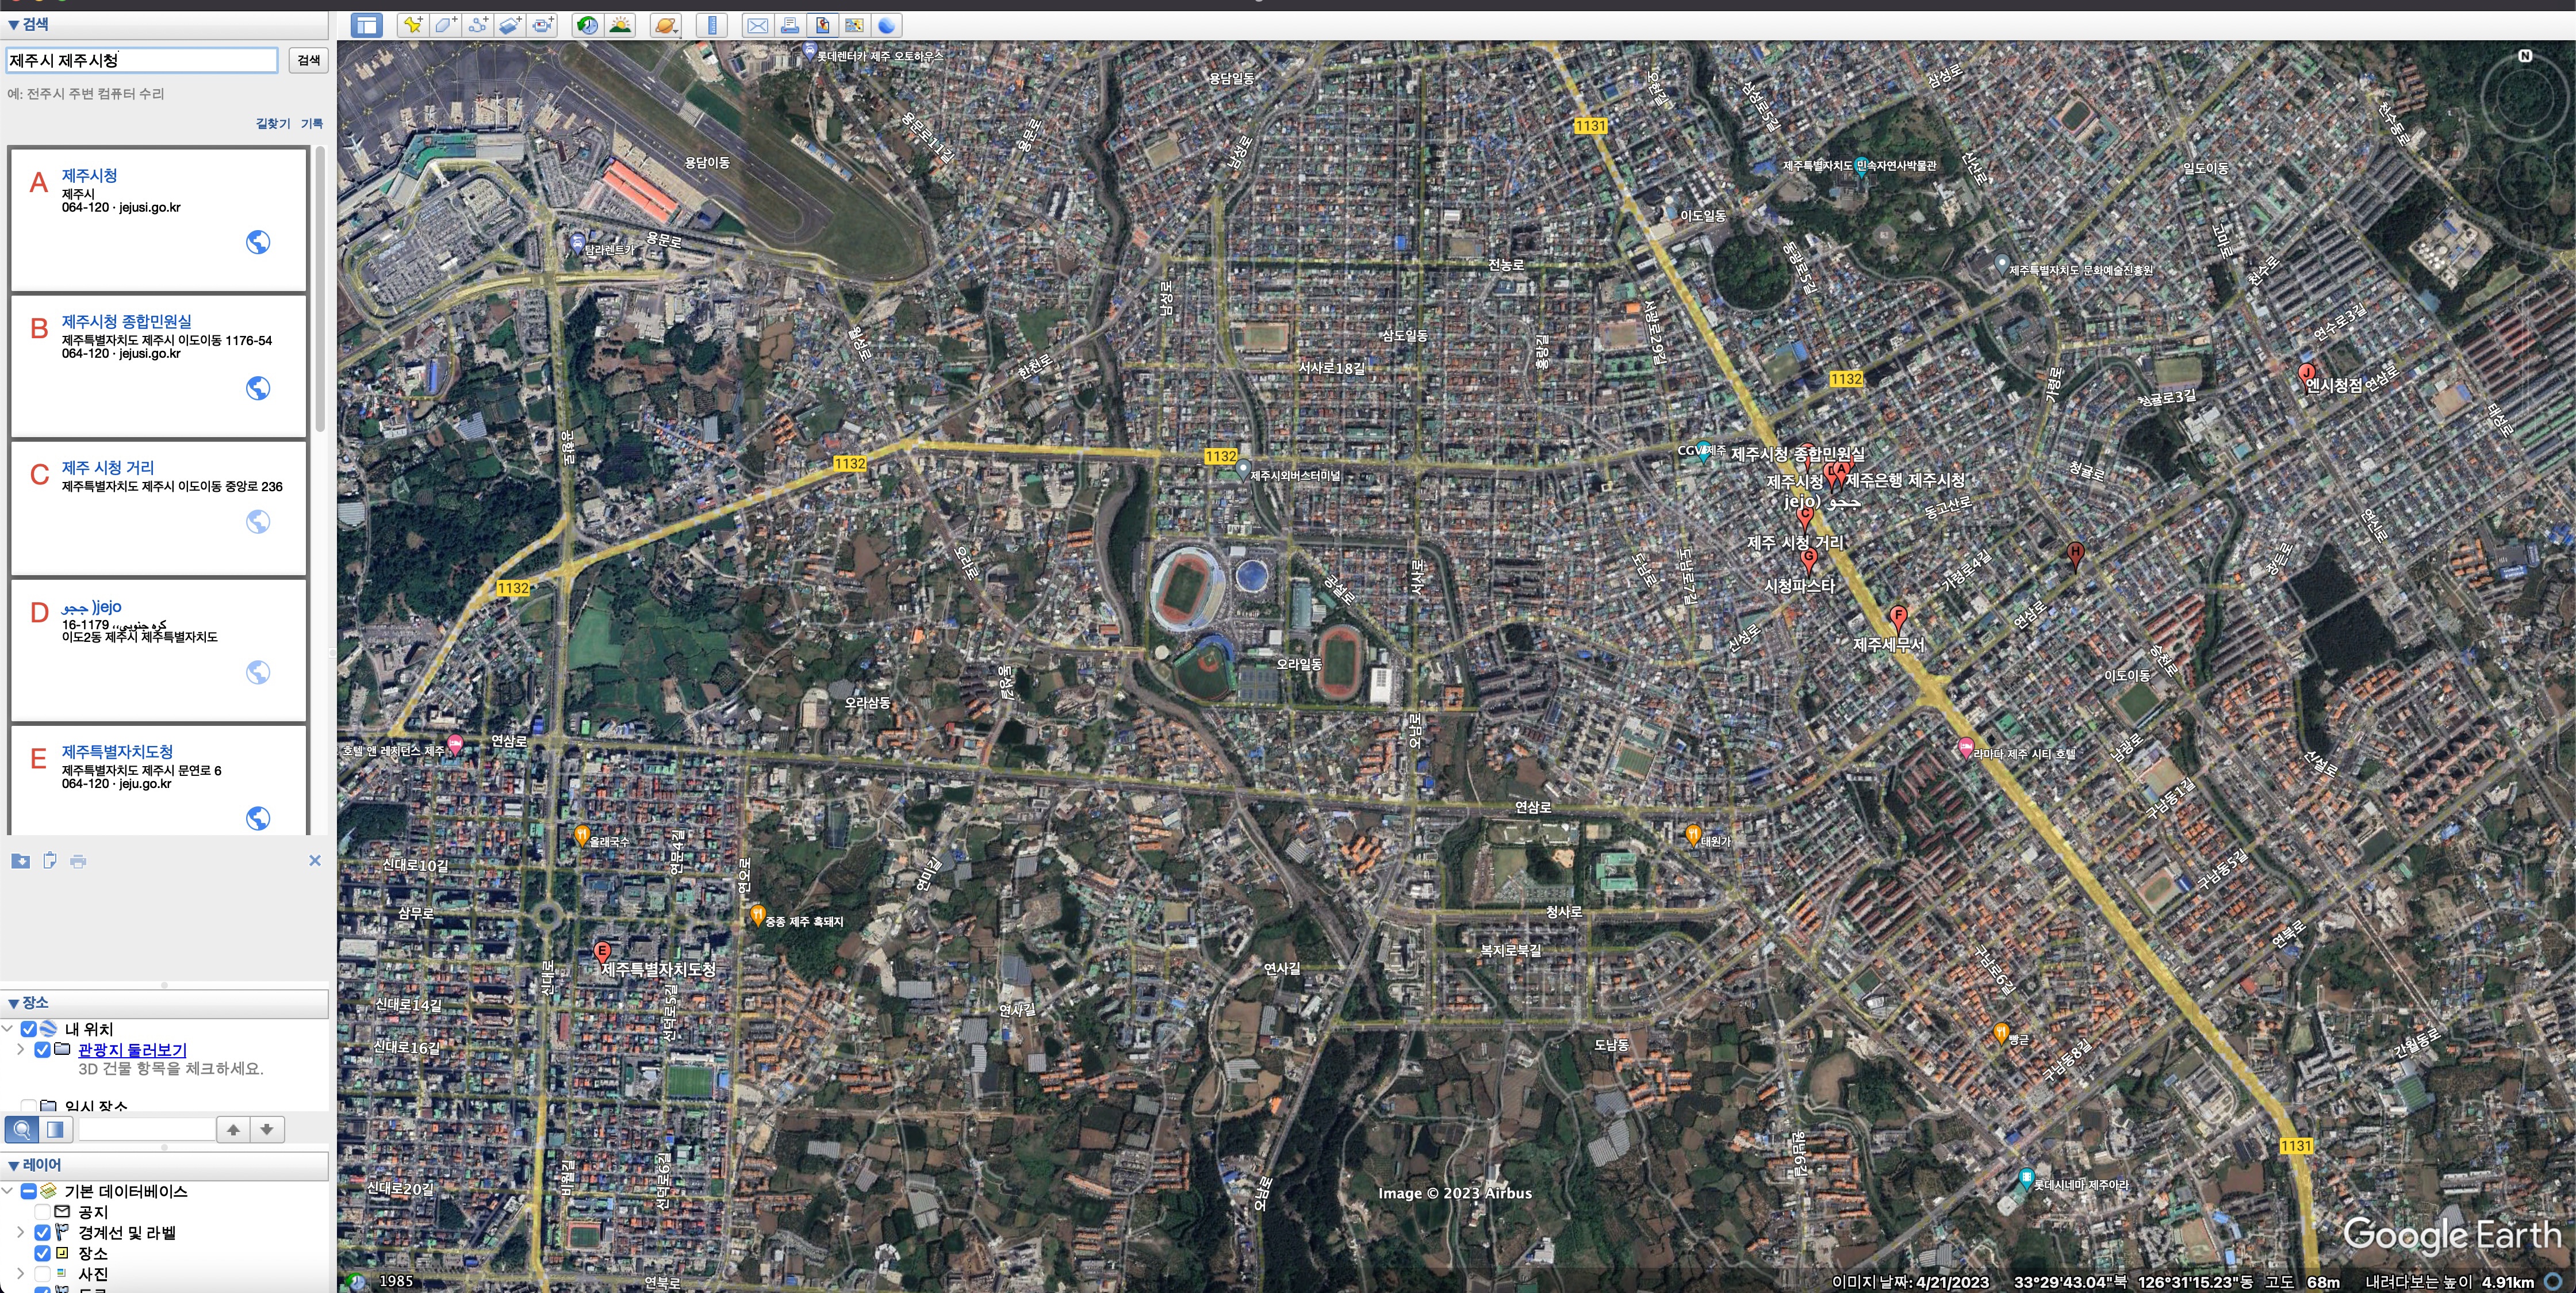
Task: Hide the sidebar using the toolbar toggle
Action: [367, 25]
